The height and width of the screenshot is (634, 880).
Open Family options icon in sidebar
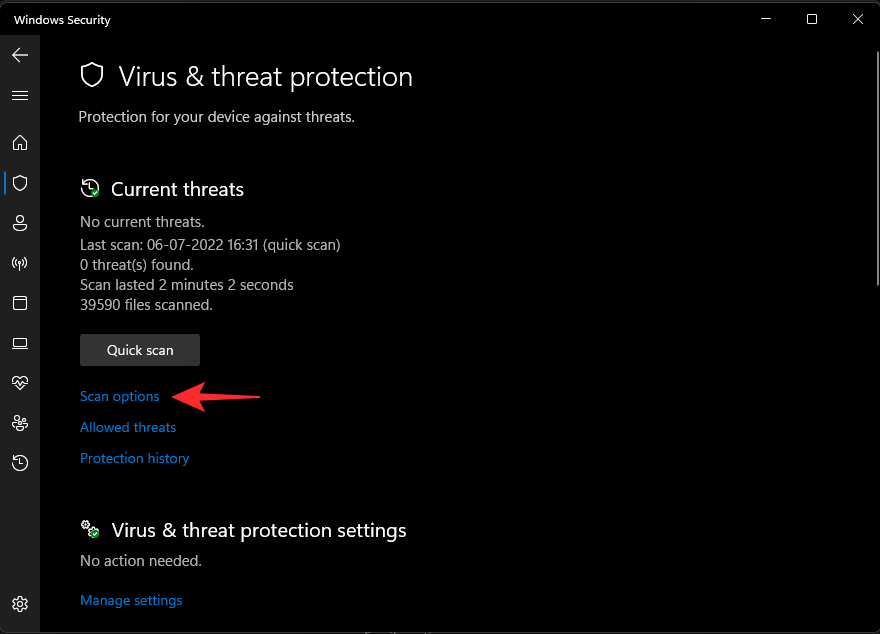click(20, 423)
